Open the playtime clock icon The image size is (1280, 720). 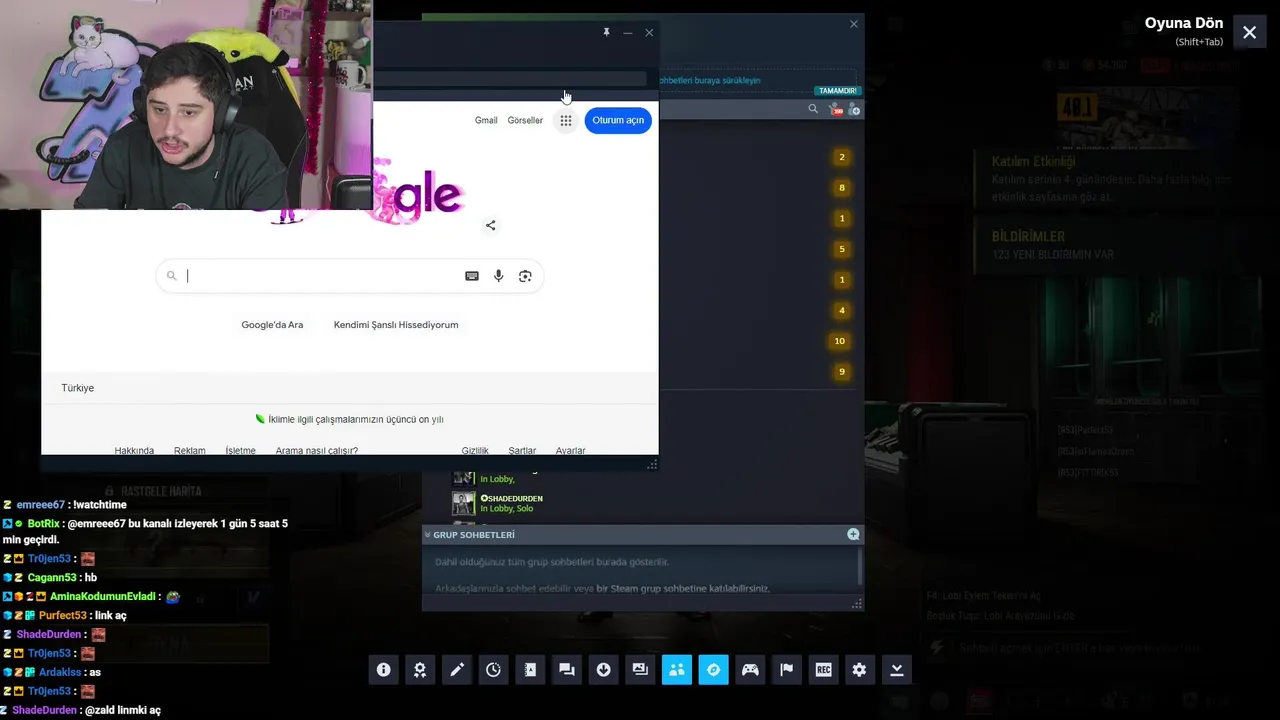click(493, 670)
